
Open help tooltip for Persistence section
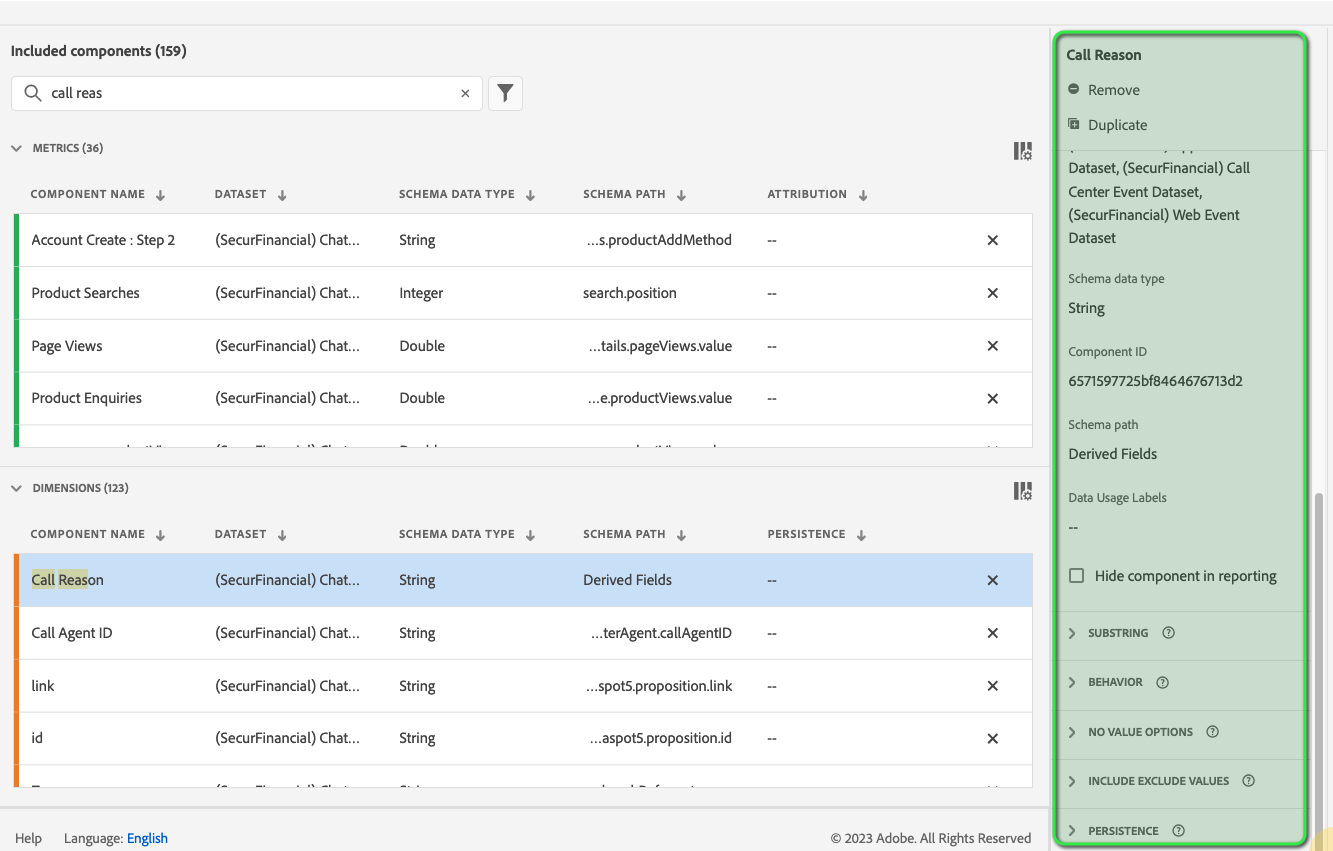coord(1178,831)
